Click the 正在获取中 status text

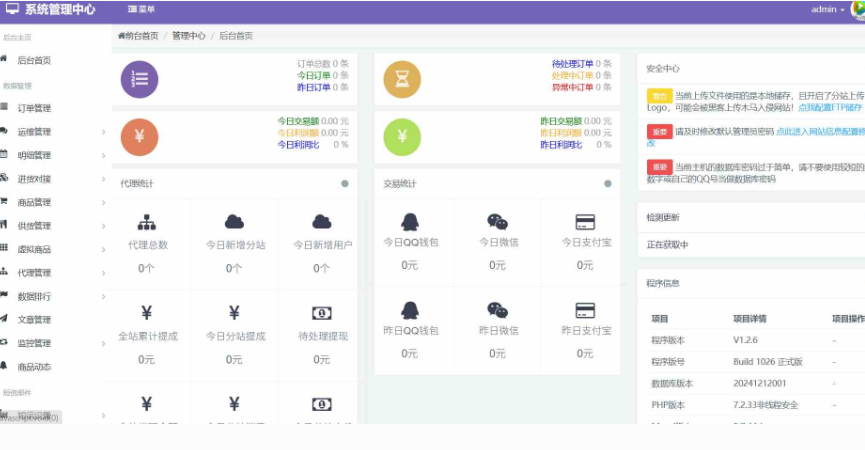(x=668, y=244)
